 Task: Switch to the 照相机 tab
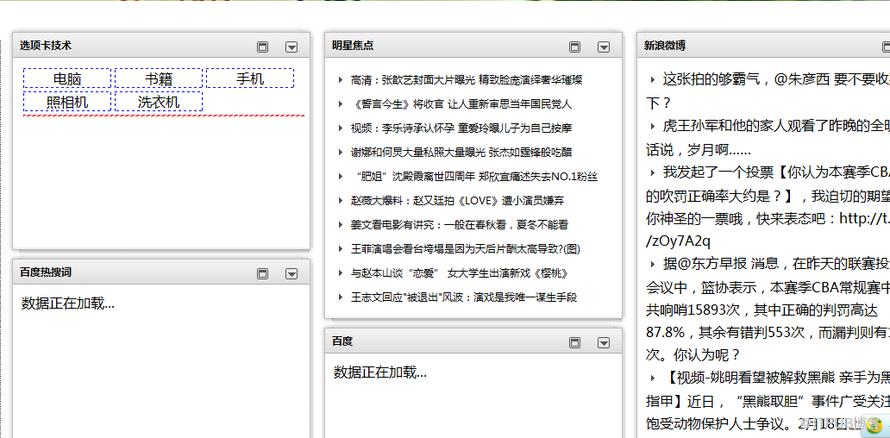(x=67, y=102)
